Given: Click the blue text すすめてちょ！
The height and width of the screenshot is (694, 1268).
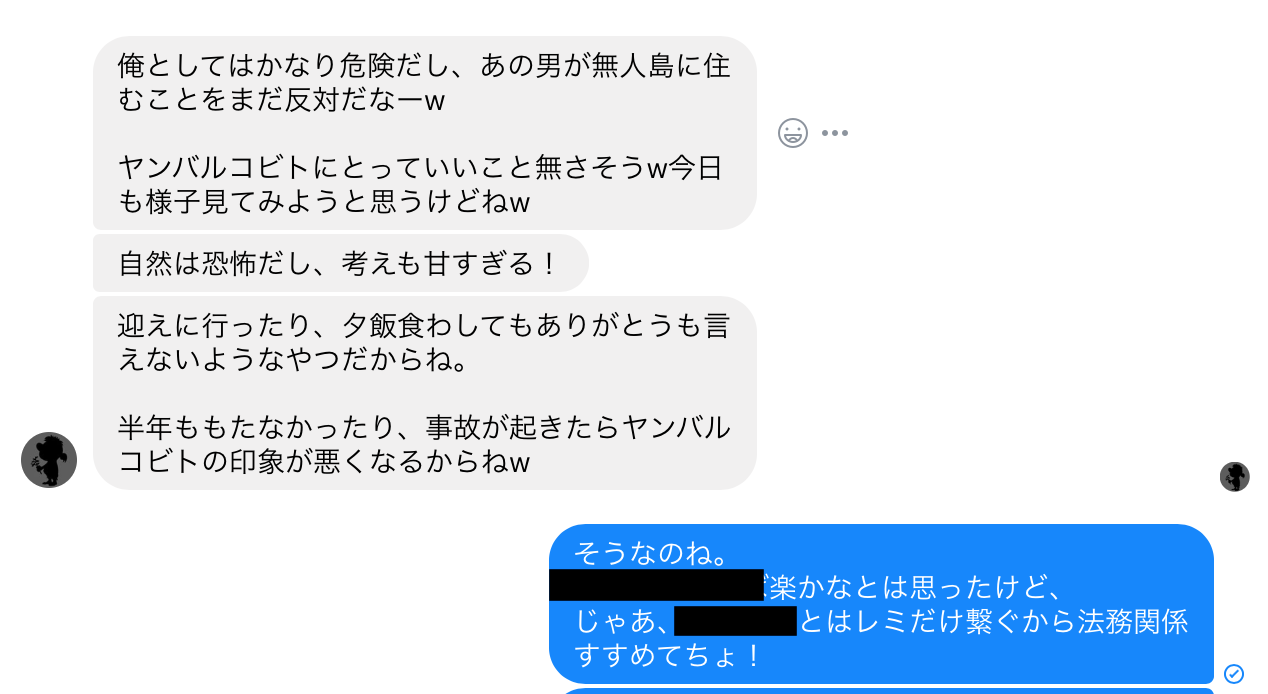Looking at the screenshot, I should point(669,656).
